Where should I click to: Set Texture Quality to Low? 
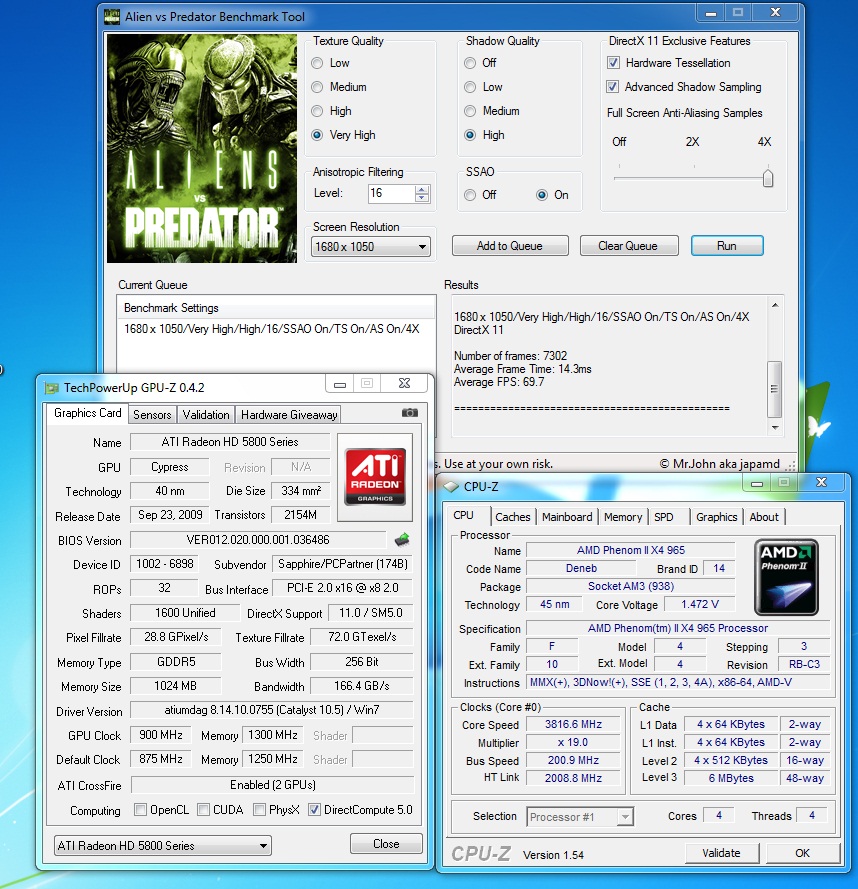pyautogui.click(x=318, y=63)
